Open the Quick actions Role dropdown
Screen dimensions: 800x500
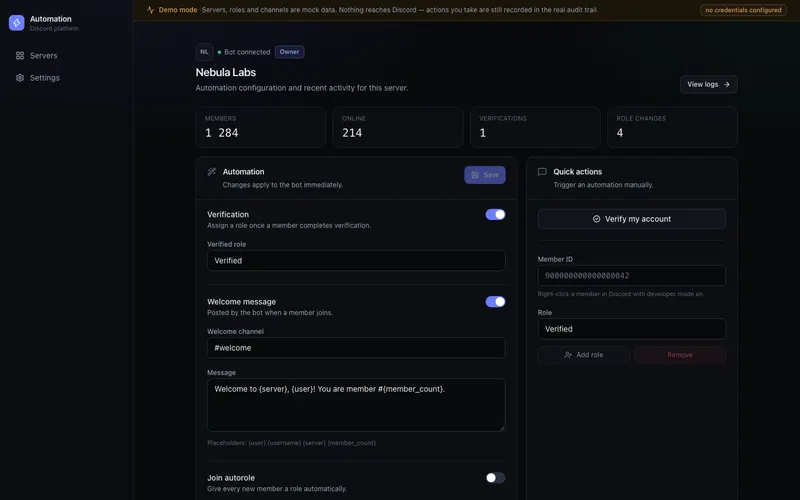tap(632, 329)
